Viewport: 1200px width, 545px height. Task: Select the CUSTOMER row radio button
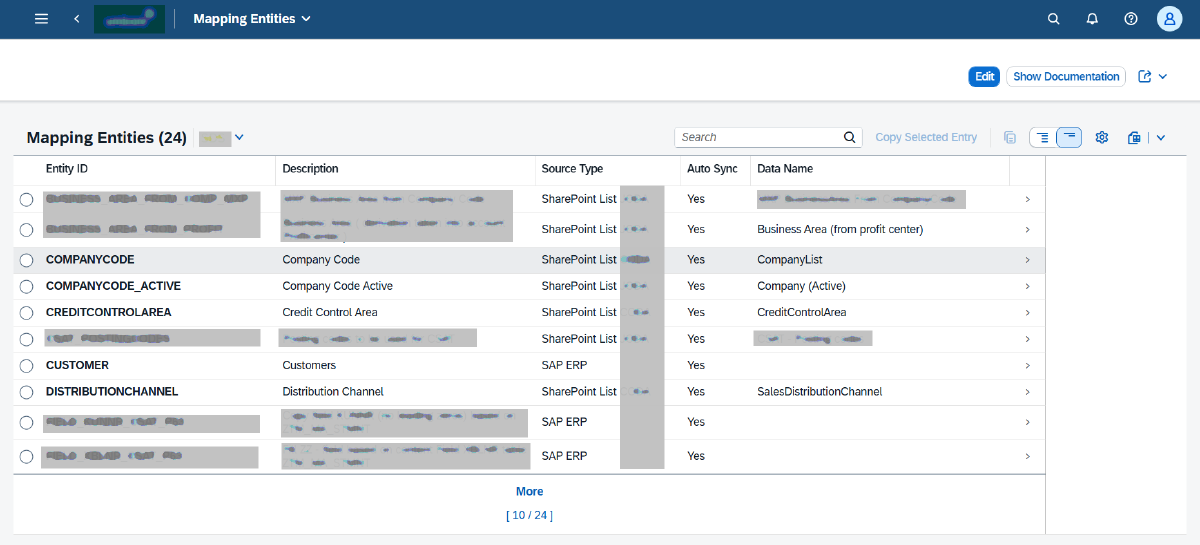pyautogui.click(x=27, y=366)
